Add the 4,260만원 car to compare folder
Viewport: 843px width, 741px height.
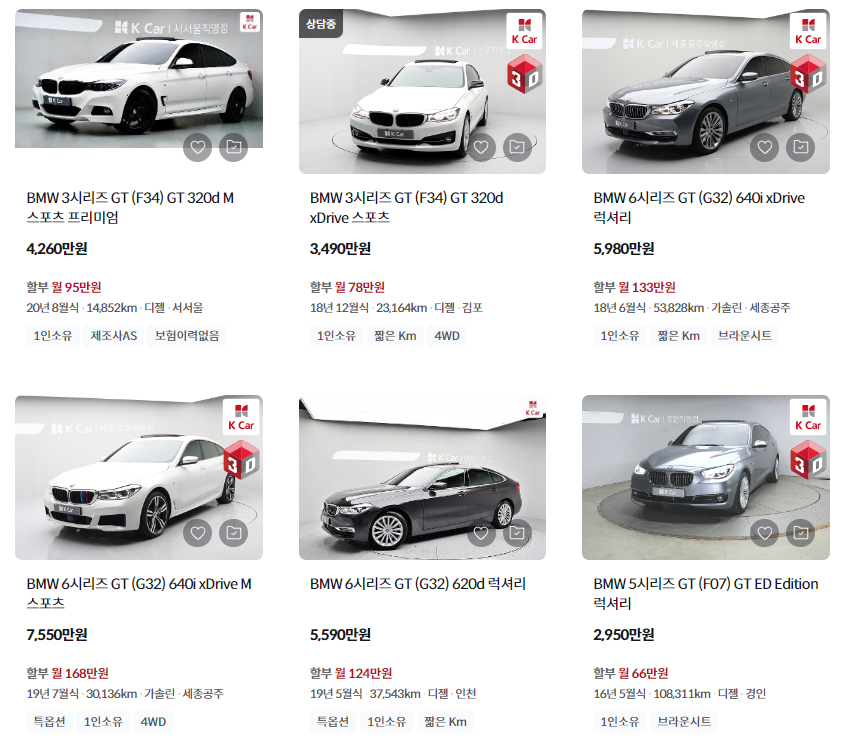(x=233, y=147)
